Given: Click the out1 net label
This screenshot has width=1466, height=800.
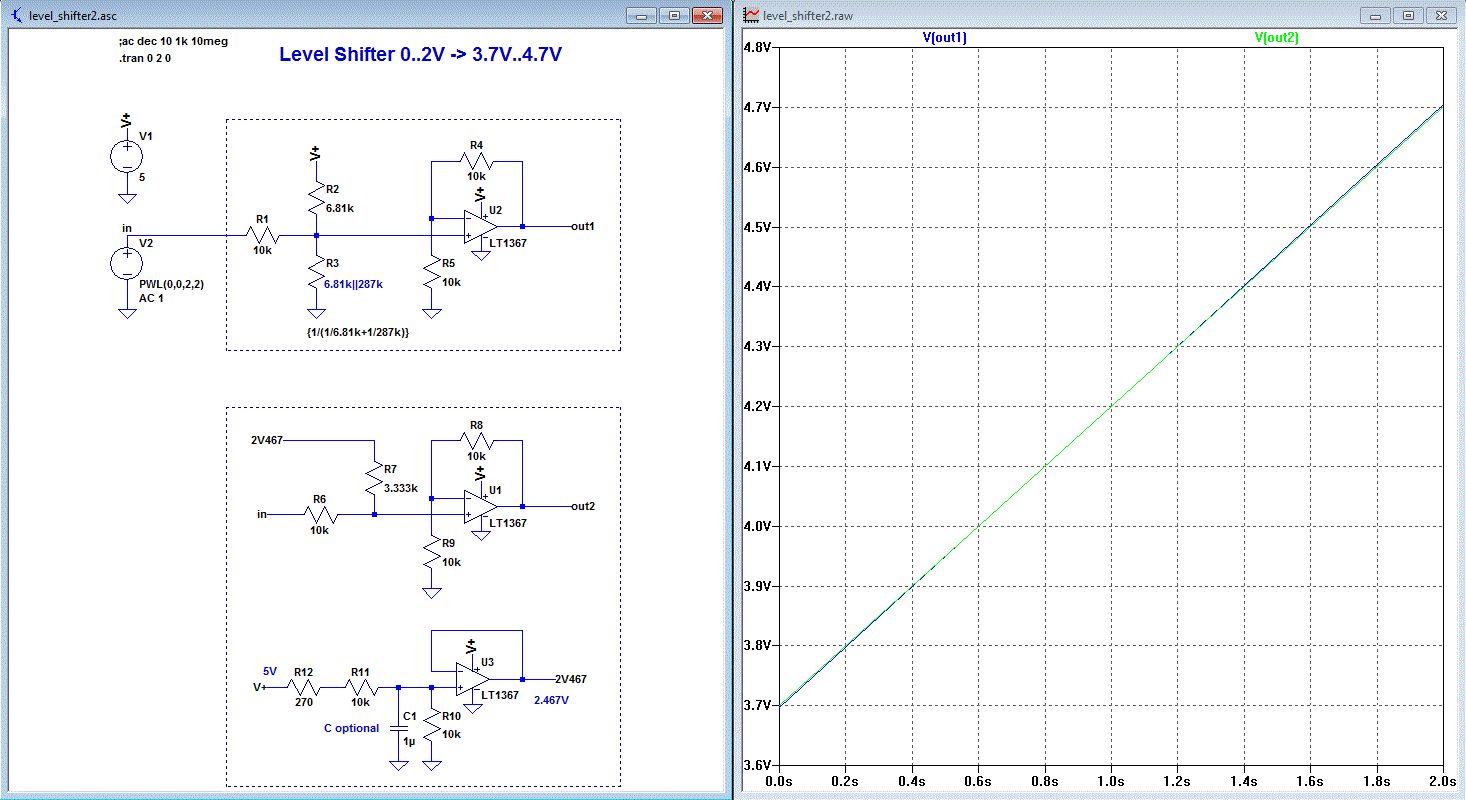Looking at the screenshot, I should tap(582, 226).
